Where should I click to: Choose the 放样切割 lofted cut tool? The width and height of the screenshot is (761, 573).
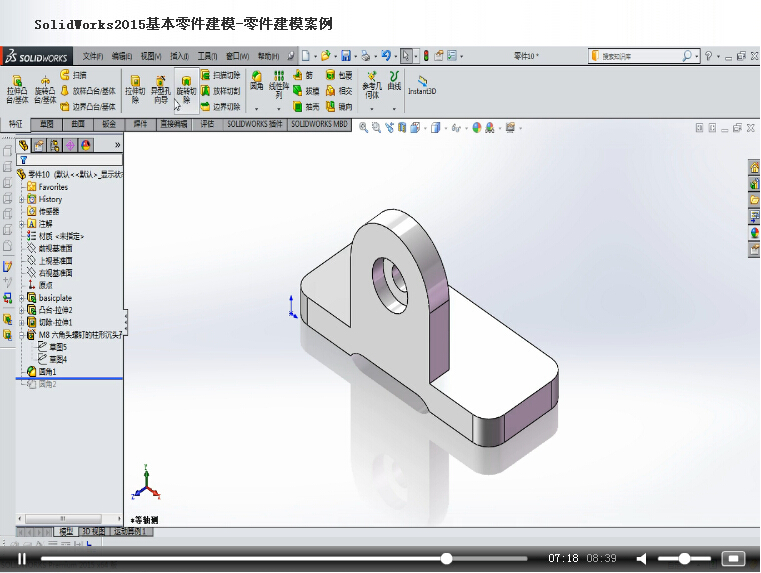(x=221, y=91)
